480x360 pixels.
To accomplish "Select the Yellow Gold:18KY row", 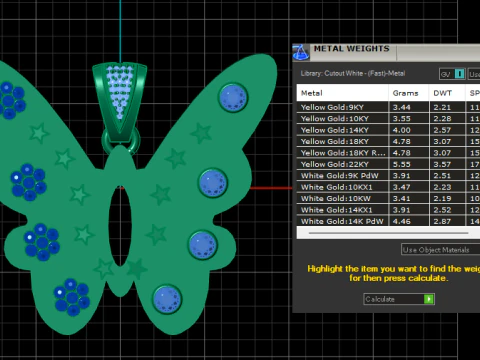I will 388,141.
